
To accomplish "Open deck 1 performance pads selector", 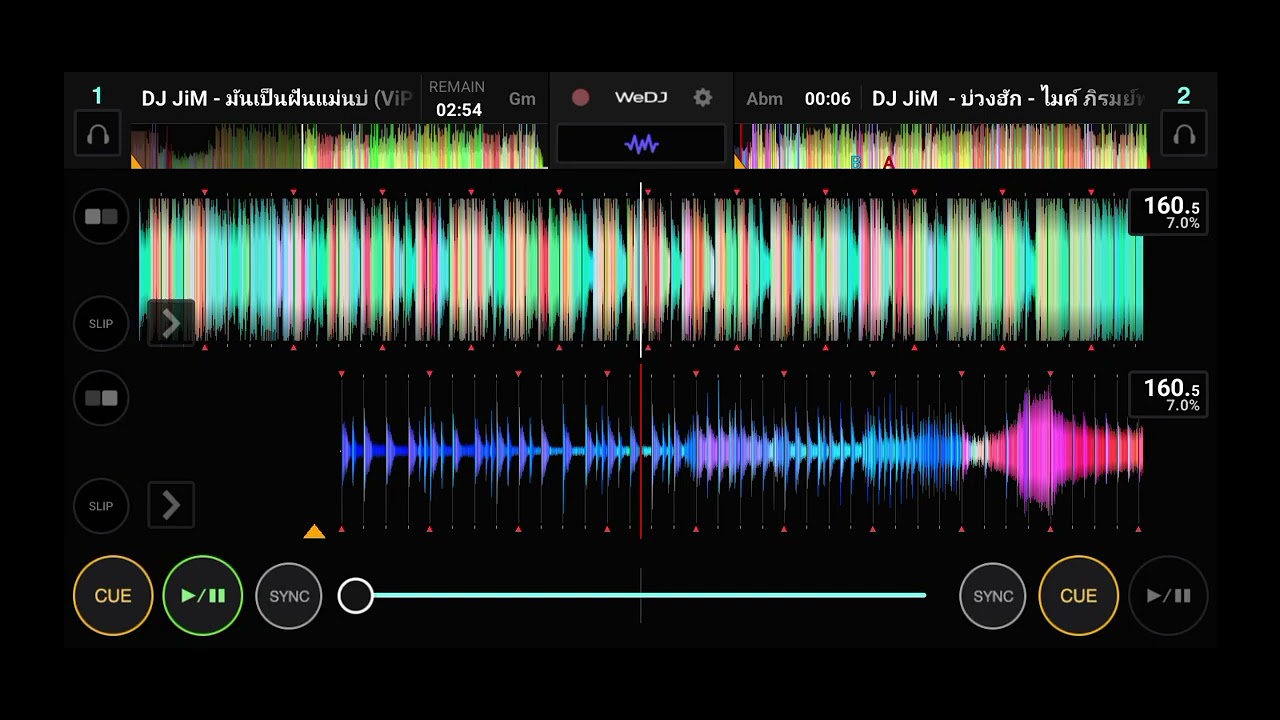I will 101,216.
